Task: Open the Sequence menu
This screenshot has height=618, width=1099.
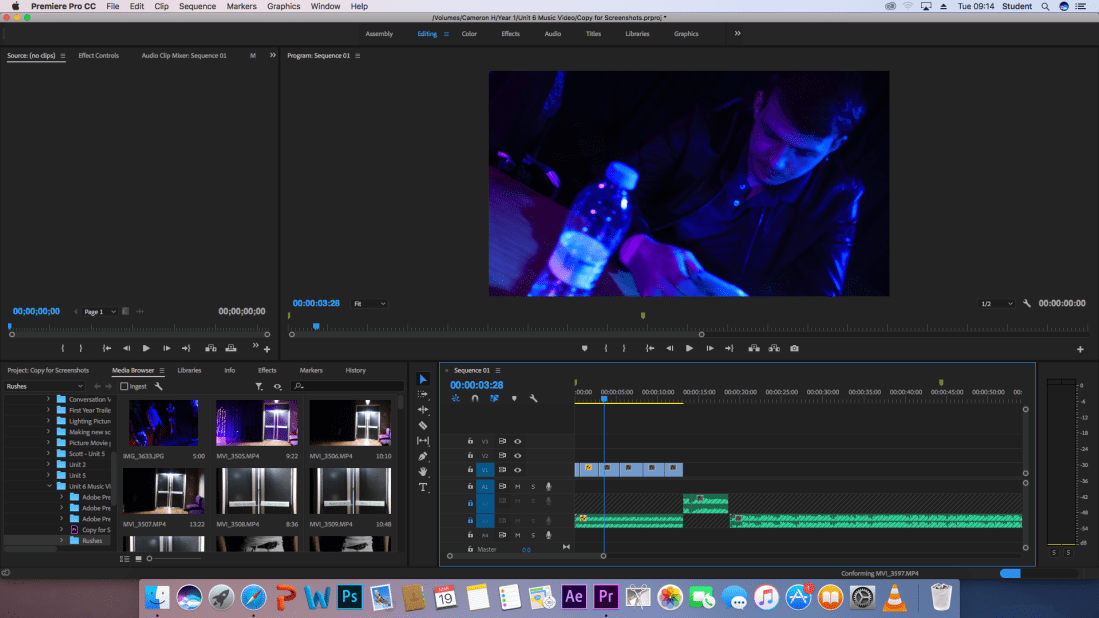Action: tap(197, 6)
